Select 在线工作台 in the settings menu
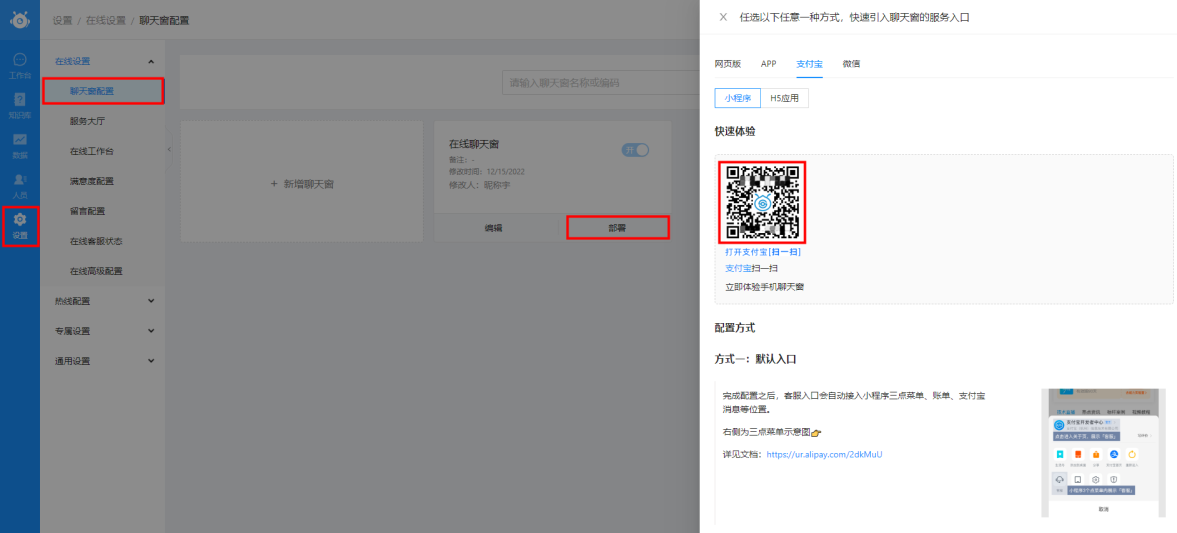 (104, 151)
